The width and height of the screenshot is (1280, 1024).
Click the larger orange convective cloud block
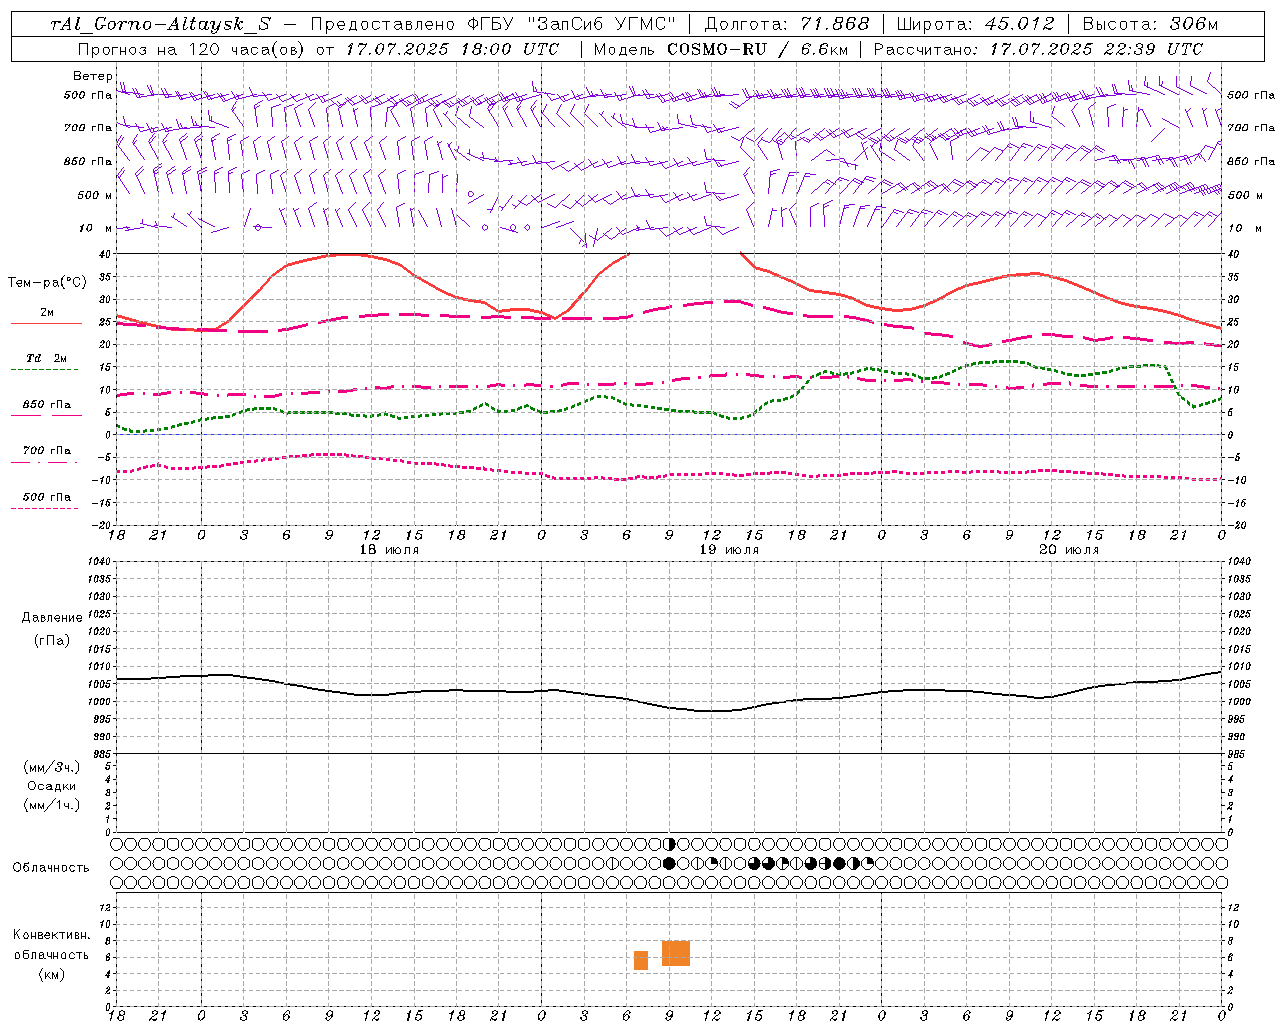(x=676, y=953)
